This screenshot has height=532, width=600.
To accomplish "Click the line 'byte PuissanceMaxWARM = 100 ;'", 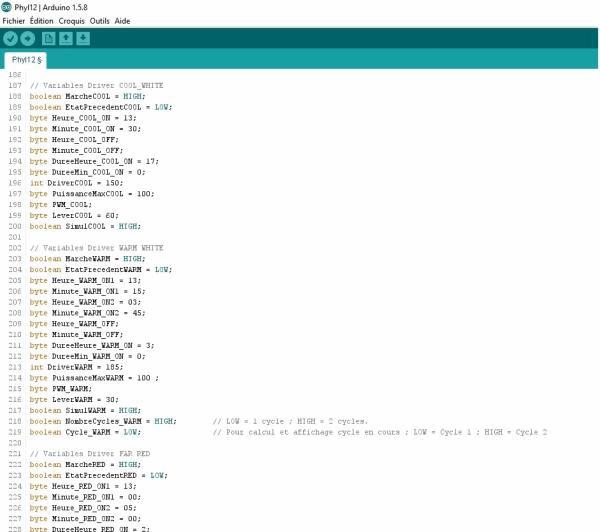I will pos(94,378).
